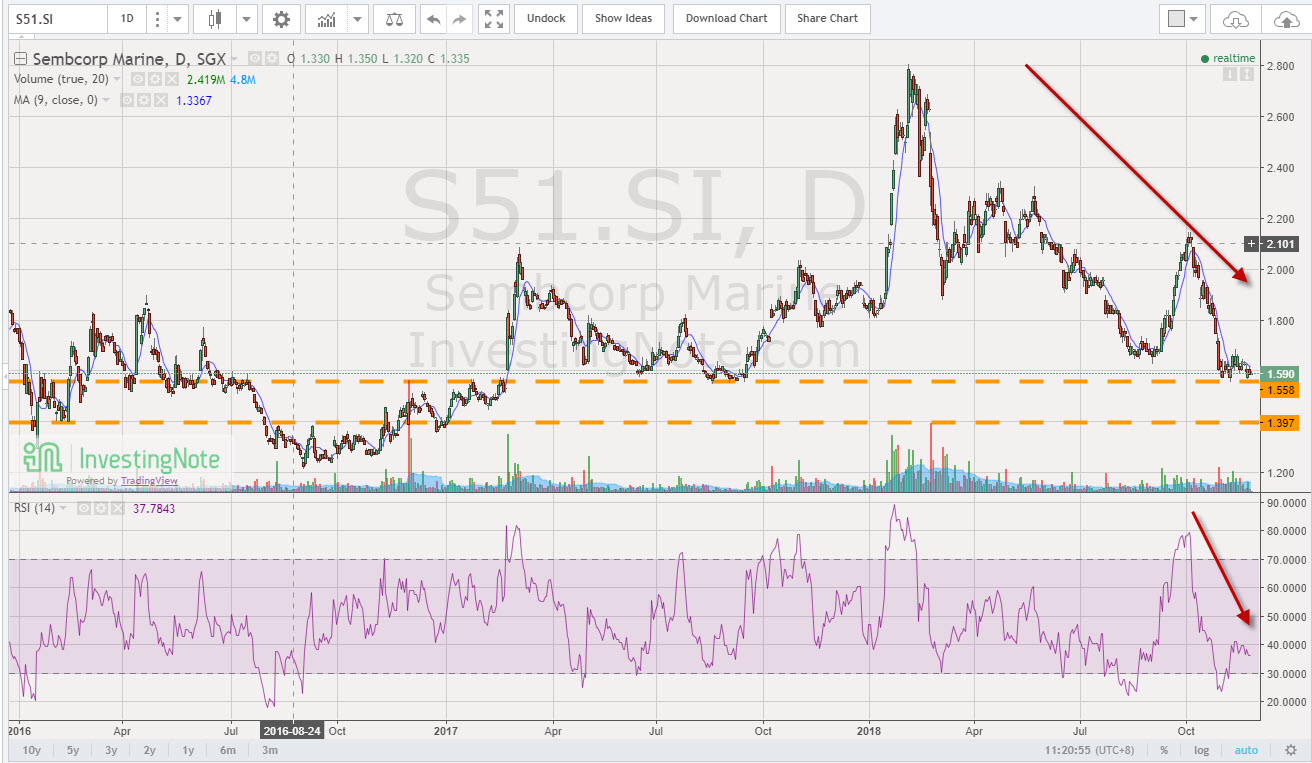Screen dimensions: 1312x763
Task: Undo the last chart action
Action: click(x=434, y=18)
